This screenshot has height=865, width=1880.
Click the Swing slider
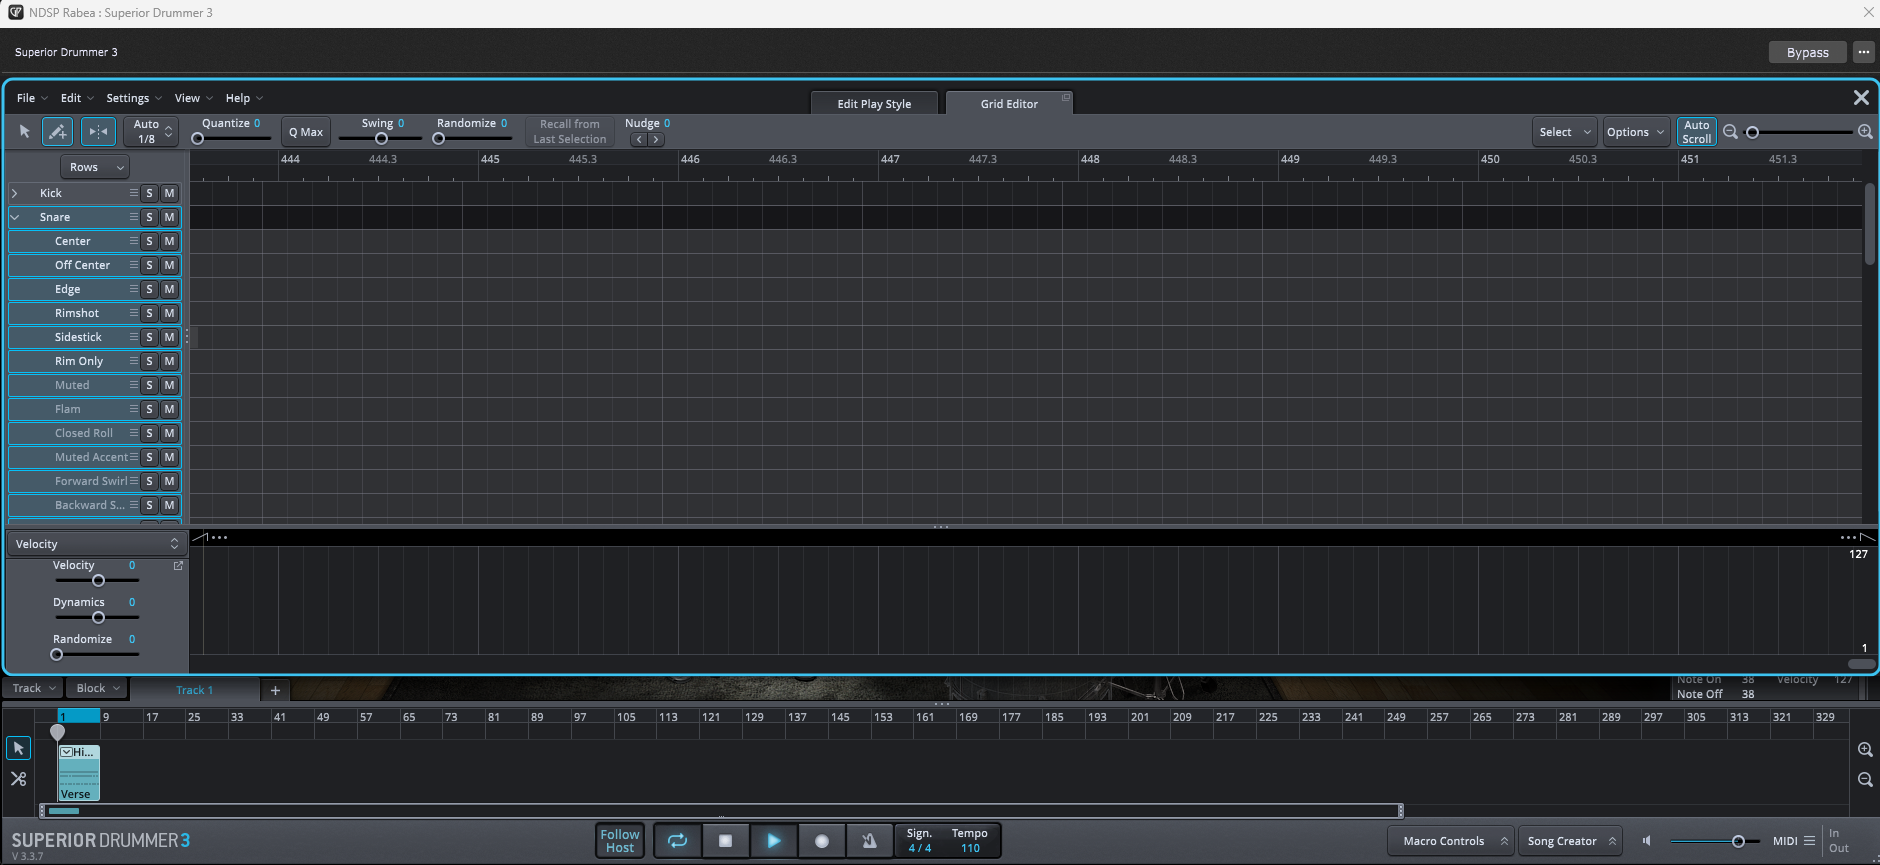[380, 139]
